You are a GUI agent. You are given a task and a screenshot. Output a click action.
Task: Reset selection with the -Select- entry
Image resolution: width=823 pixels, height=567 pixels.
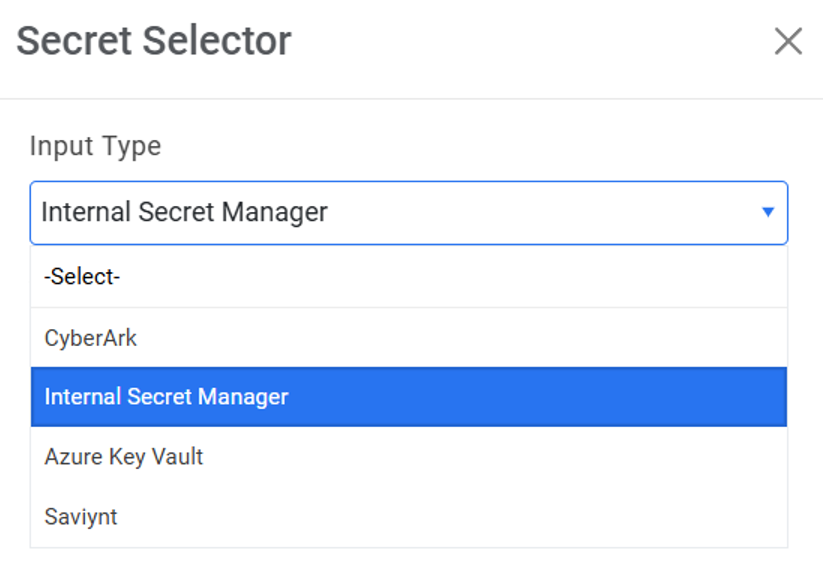pos(82,277)
